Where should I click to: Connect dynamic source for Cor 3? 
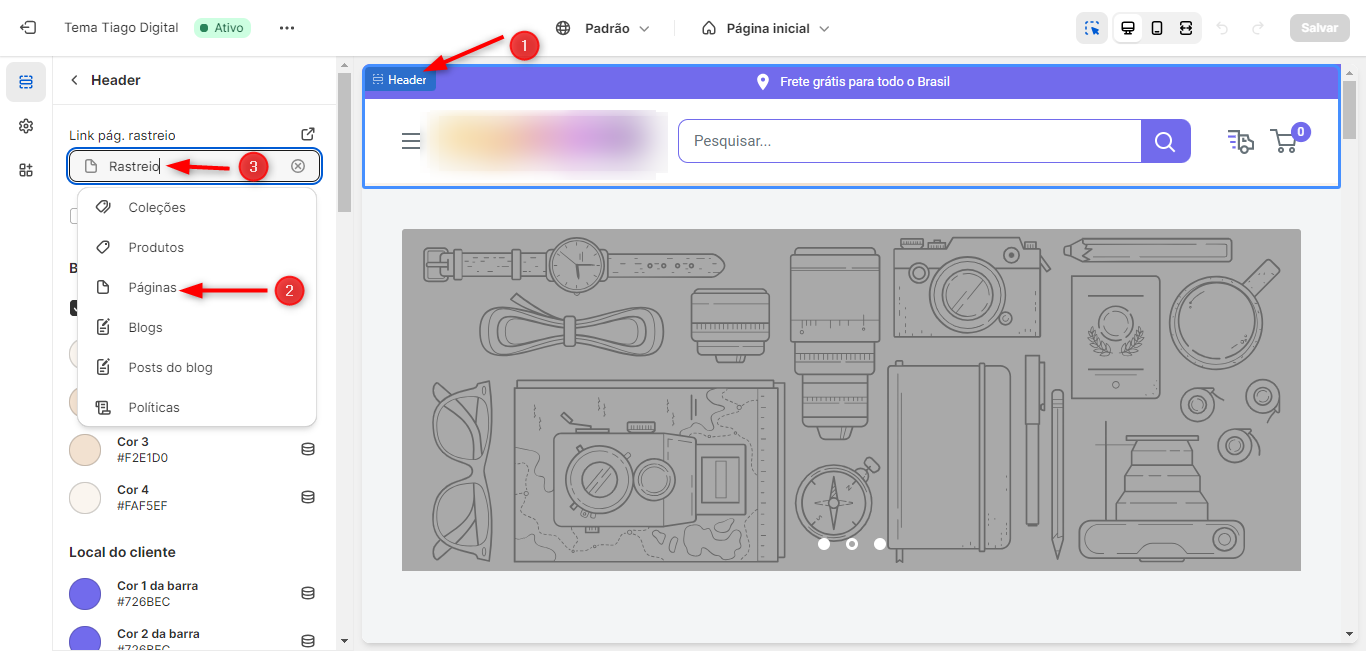pyautogui.click(x=308, y=450)
